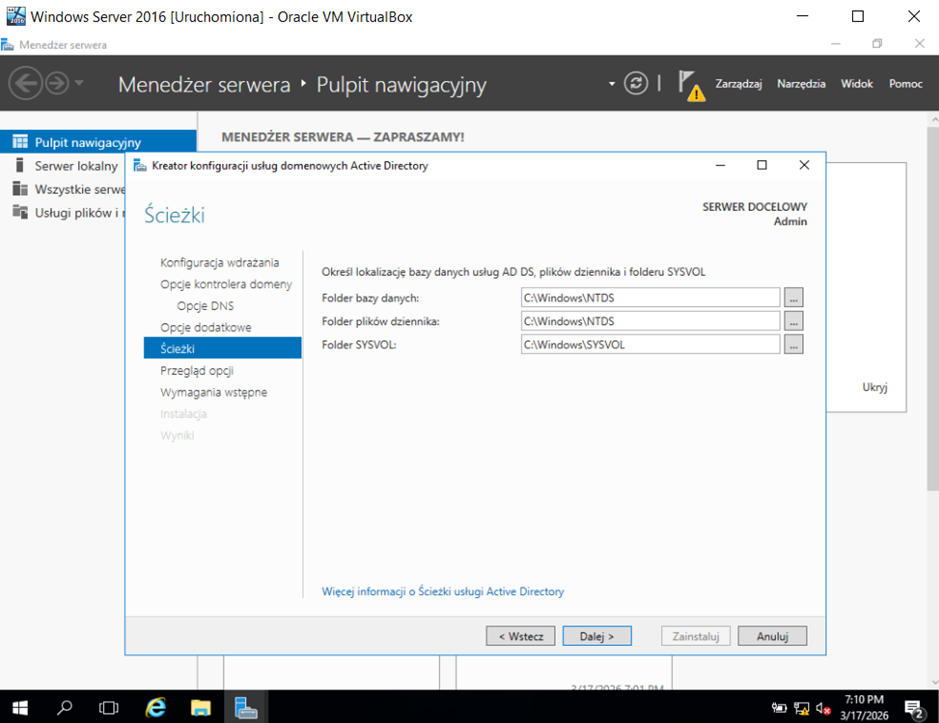Viewport: 939px width, 723px height.
Task: Open link about Ścieżki usługi Active Directory
Action: point(442,592)
